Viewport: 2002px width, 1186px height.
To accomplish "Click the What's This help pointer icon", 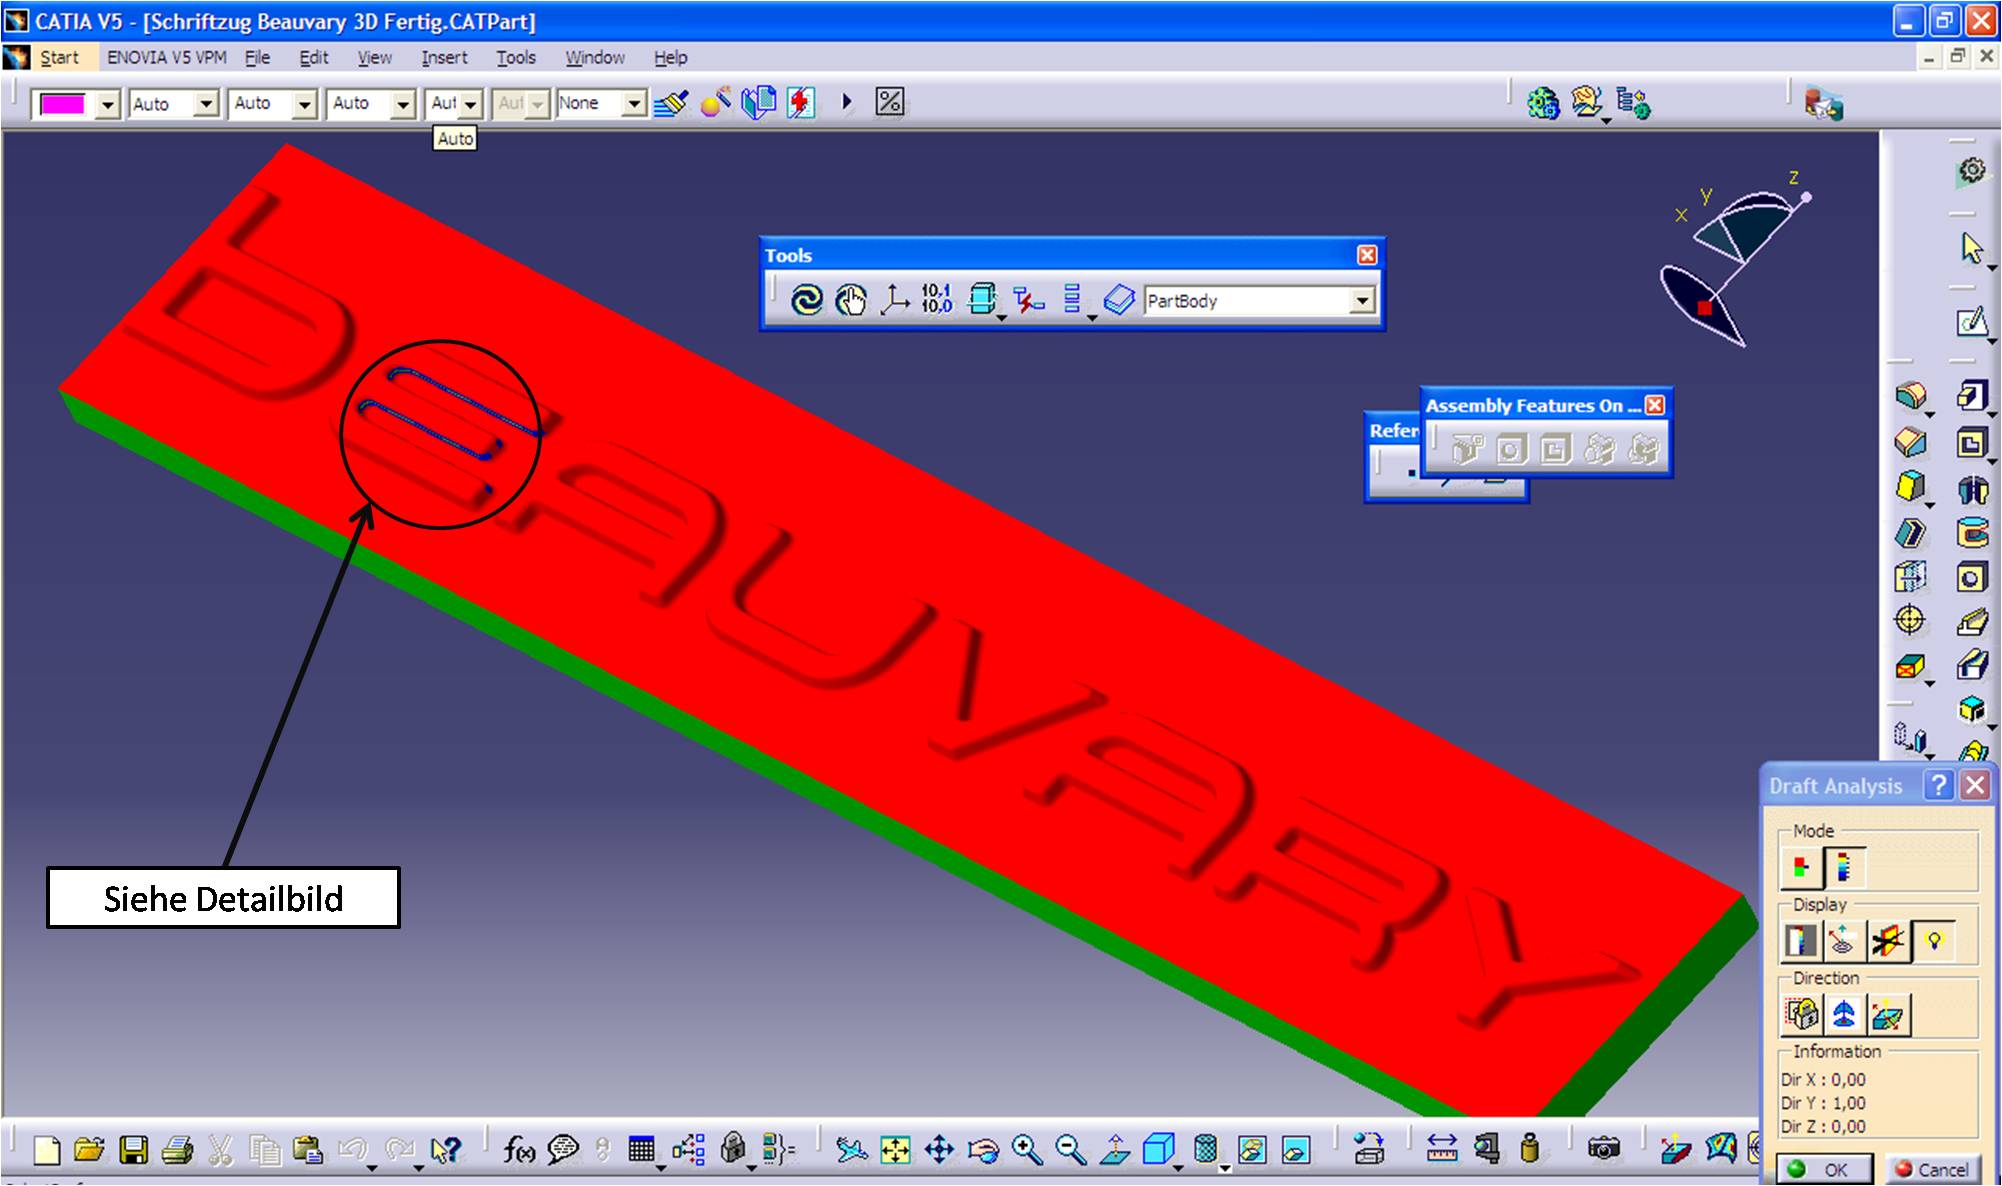I will (x=445, y=1150).
